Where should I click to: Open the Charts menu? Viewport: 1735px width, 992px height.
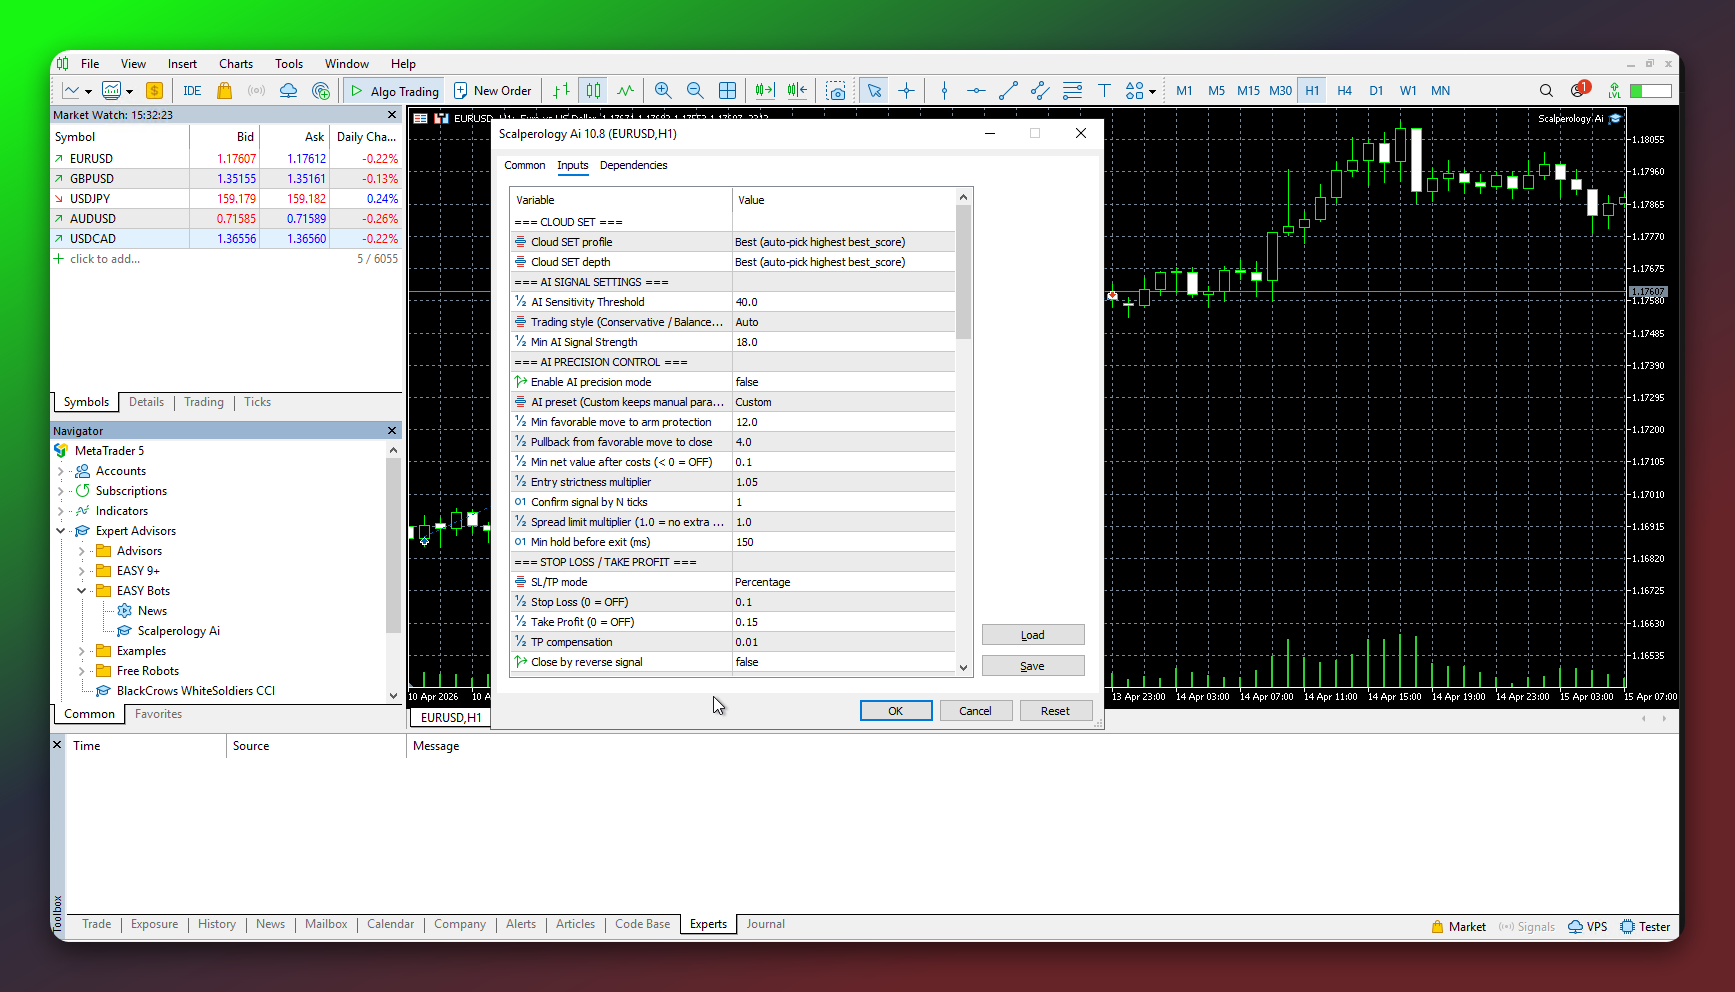point(235,63)
